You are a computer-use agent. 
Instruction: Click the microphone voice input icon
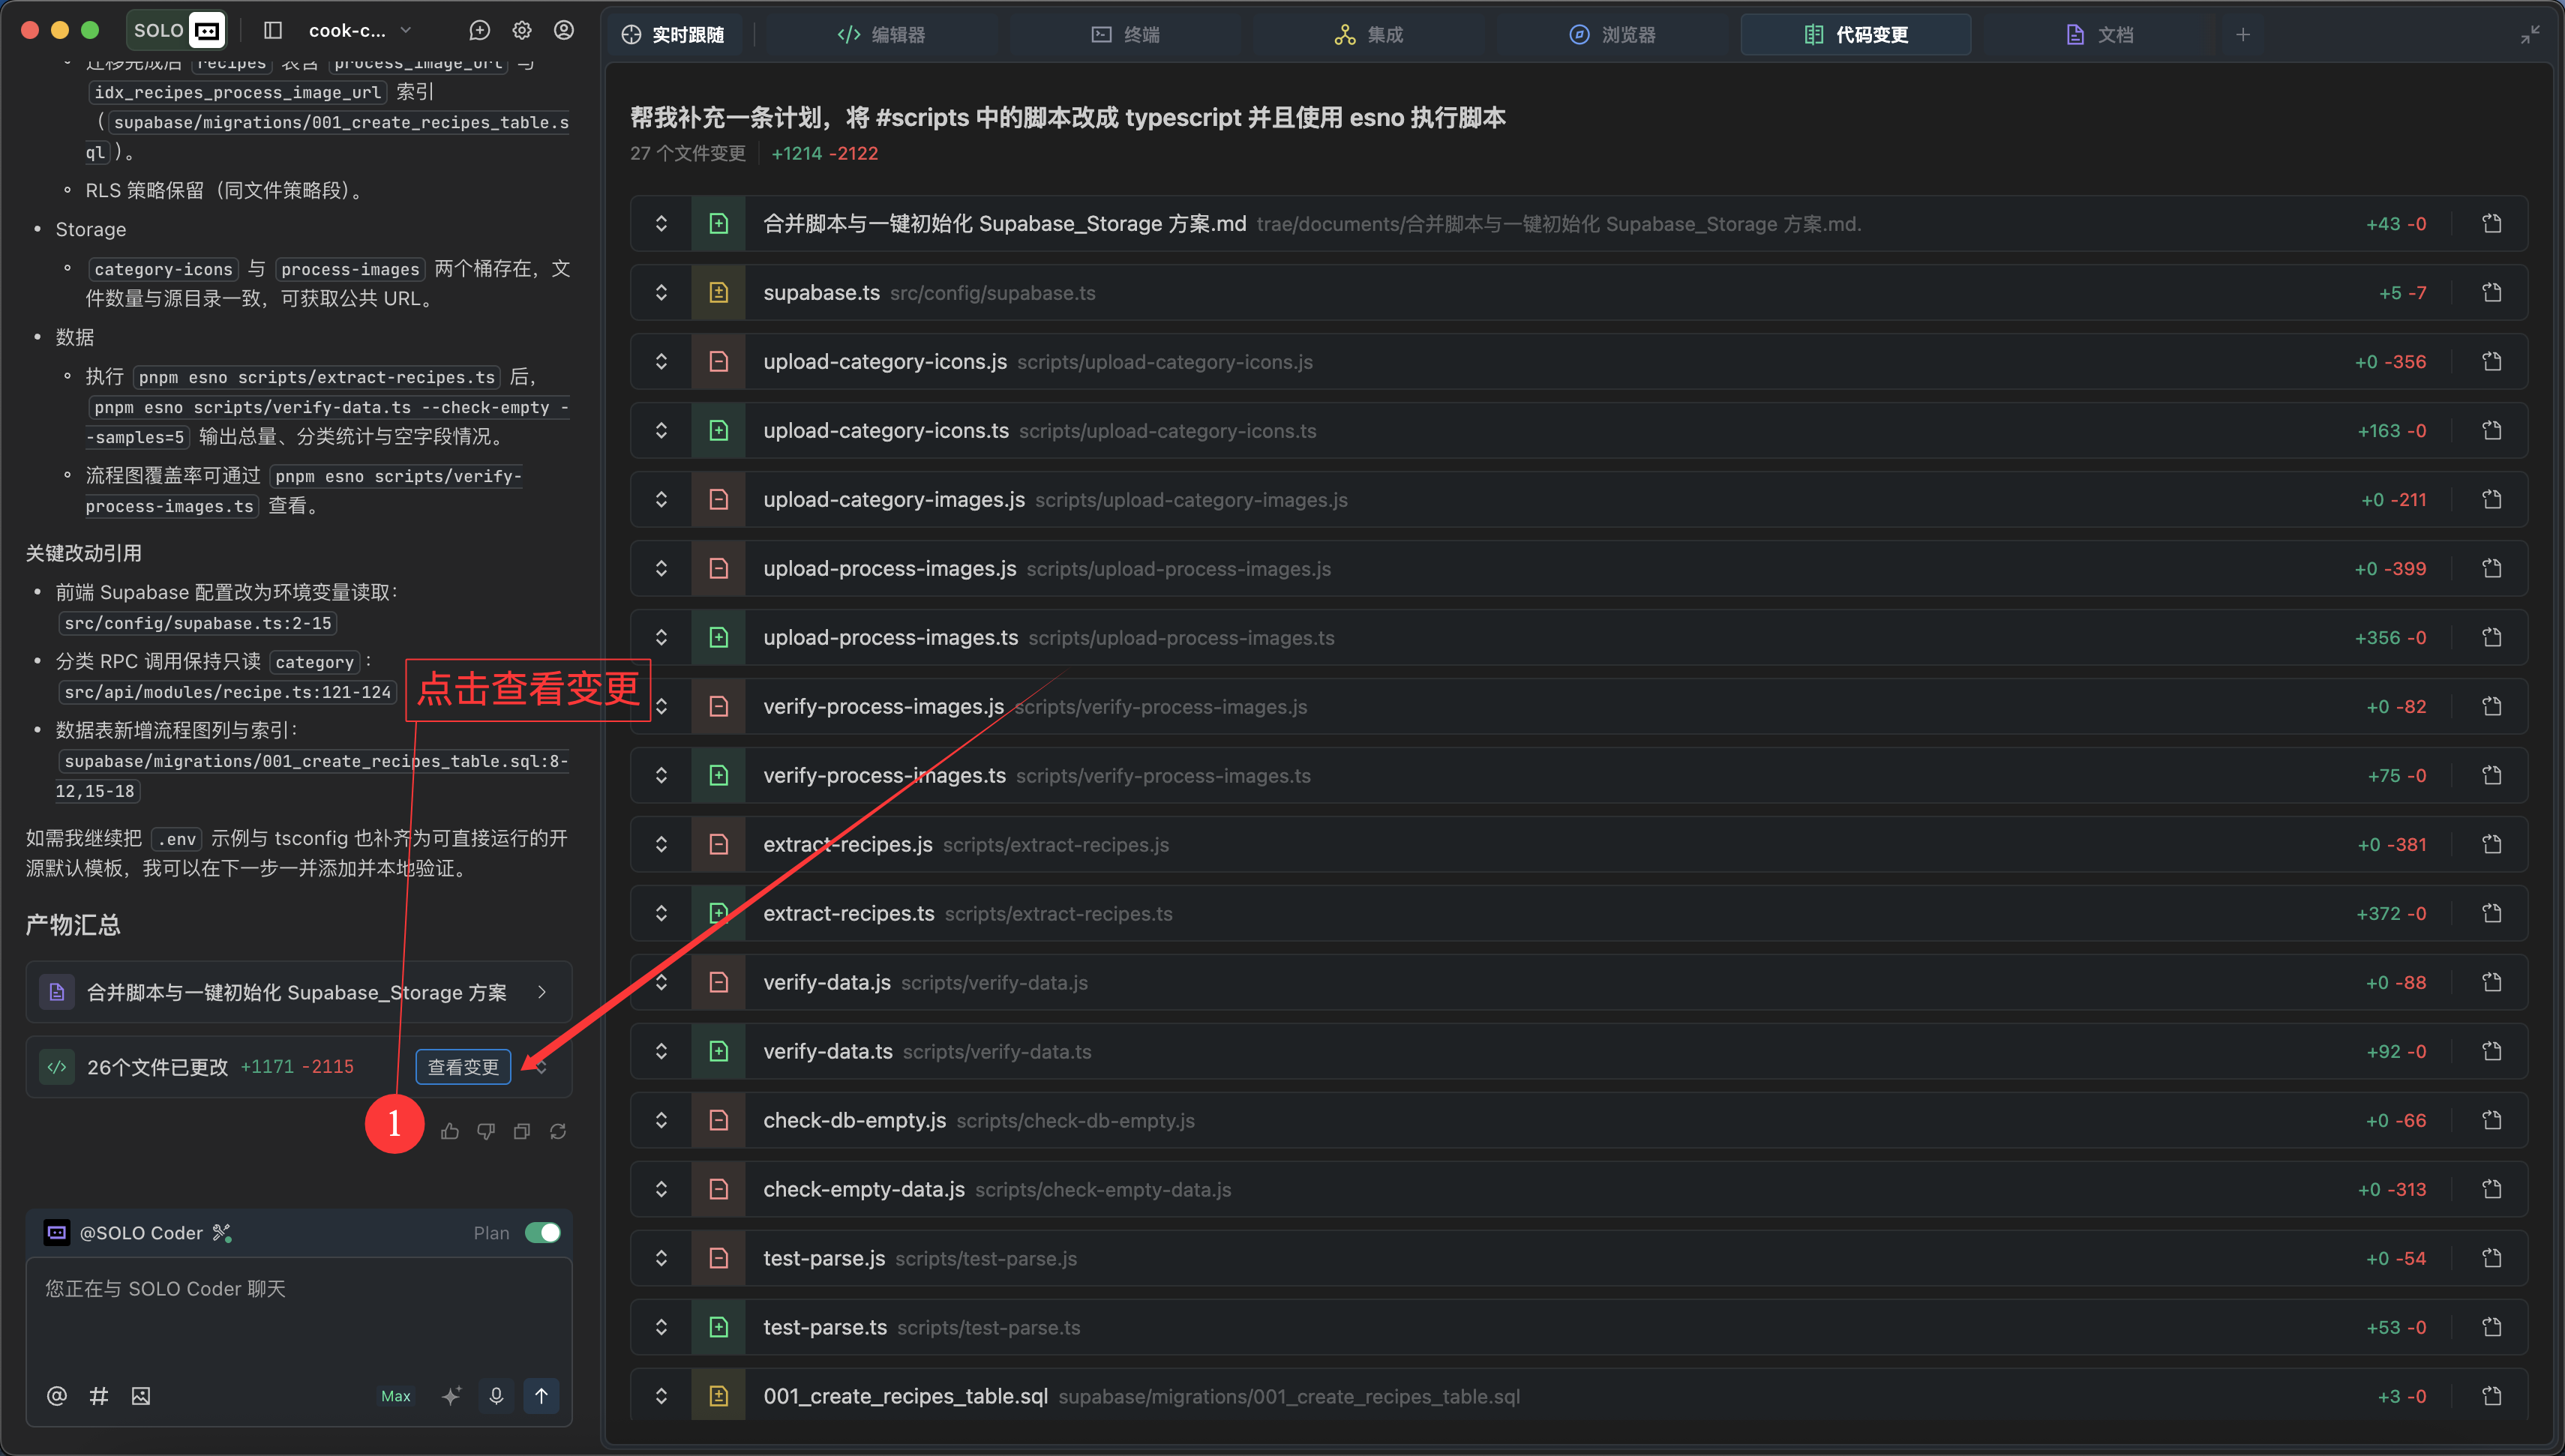pyautogui.click(x=496, y=1395)
